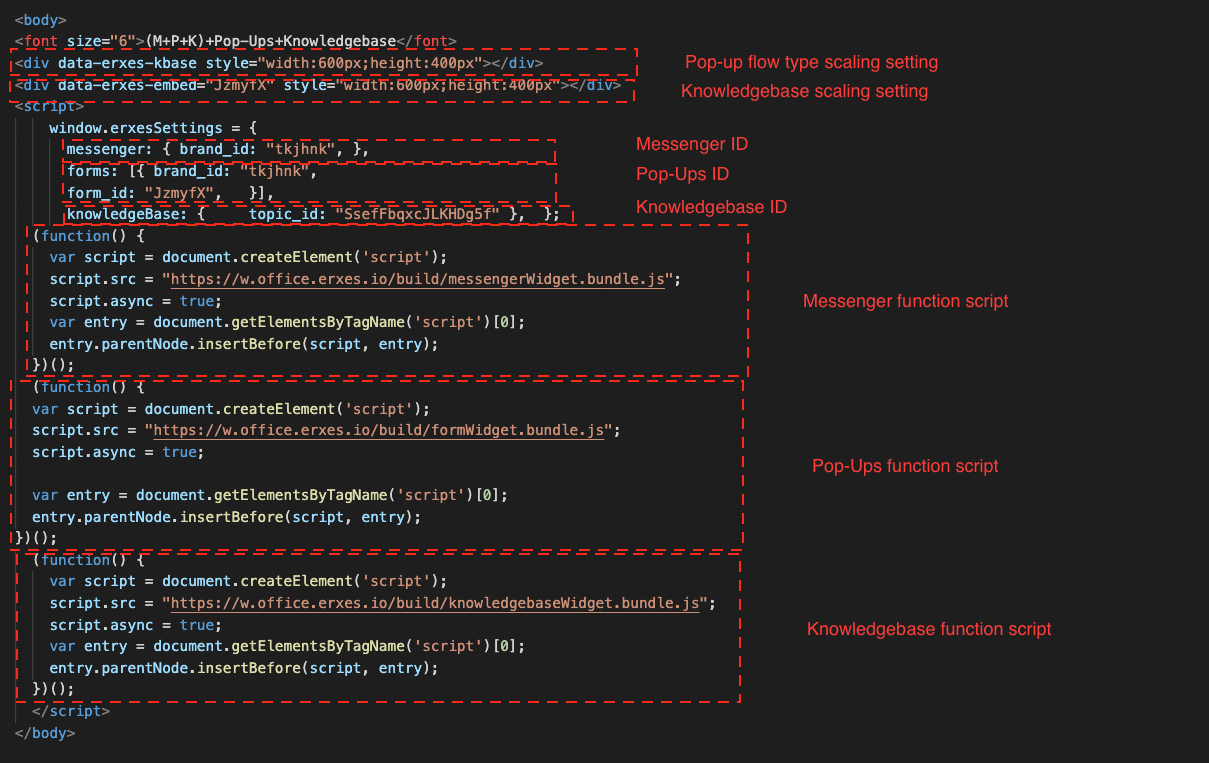Open the knowledgebaseWidget.bundle.js URL link

[435, 603]
